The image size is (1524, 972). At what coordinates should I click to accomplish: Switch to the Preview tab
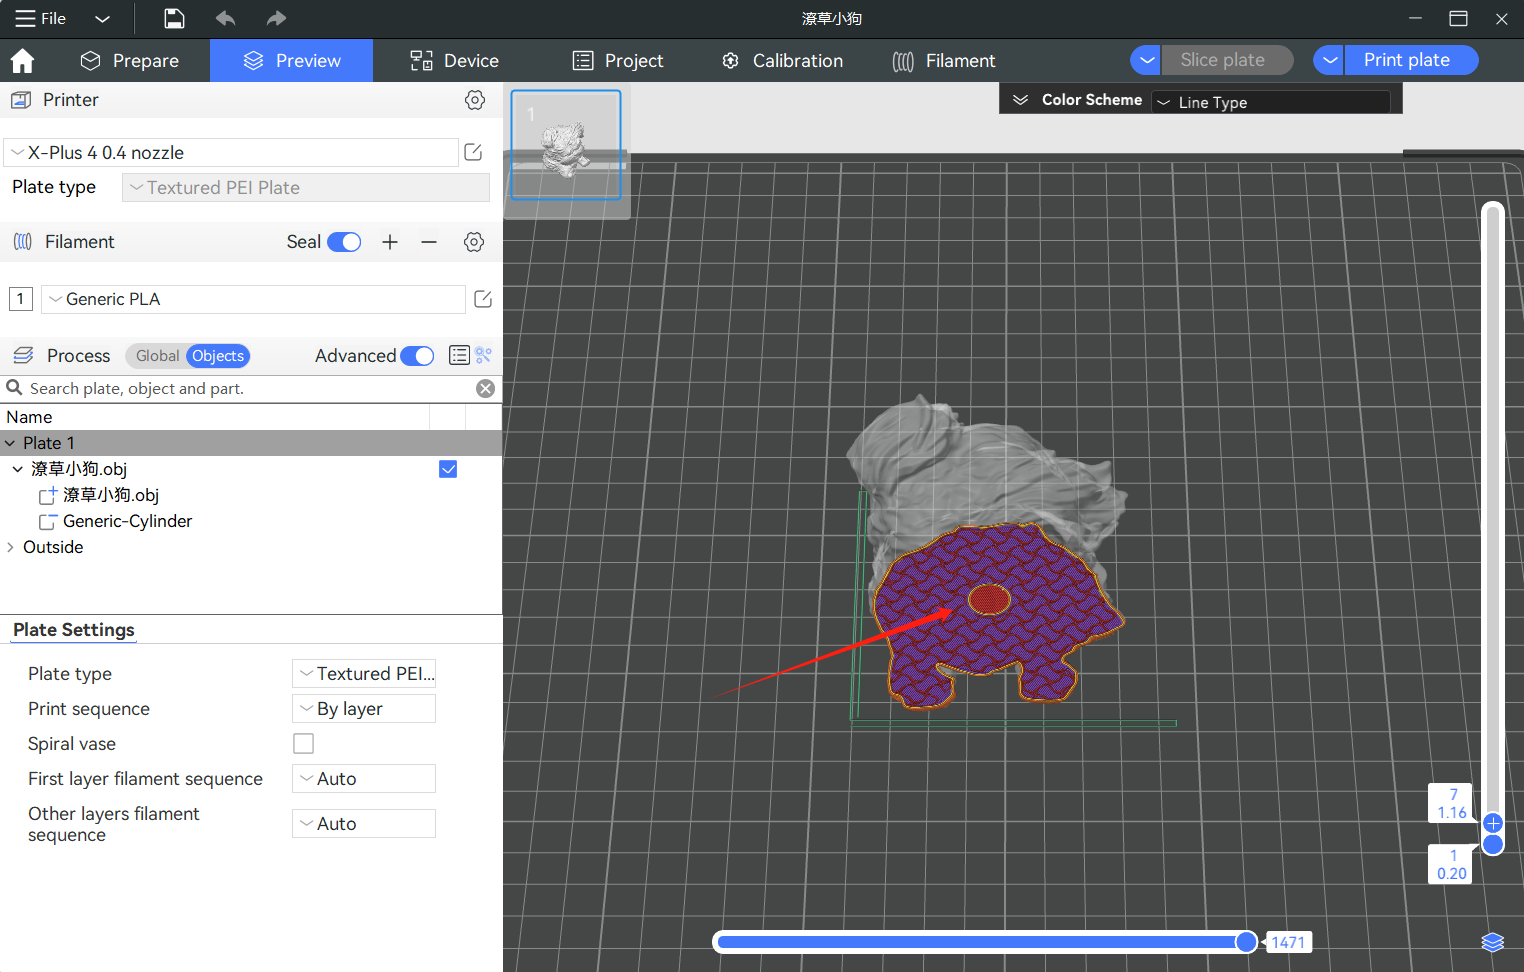point(292,61)
